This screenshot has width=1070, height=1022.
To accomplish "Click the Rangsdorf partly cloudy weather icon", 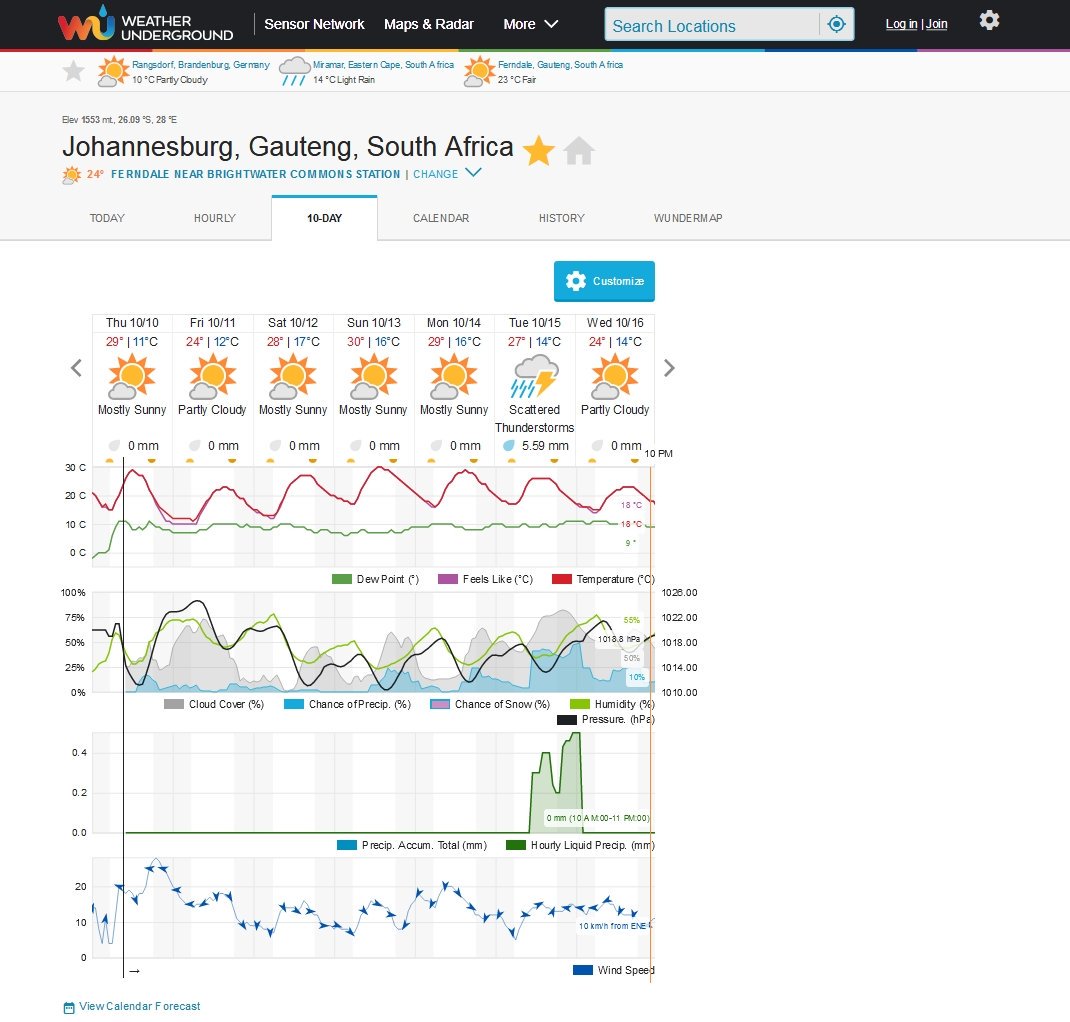I will pyautogui.click(x=113, y=70).
